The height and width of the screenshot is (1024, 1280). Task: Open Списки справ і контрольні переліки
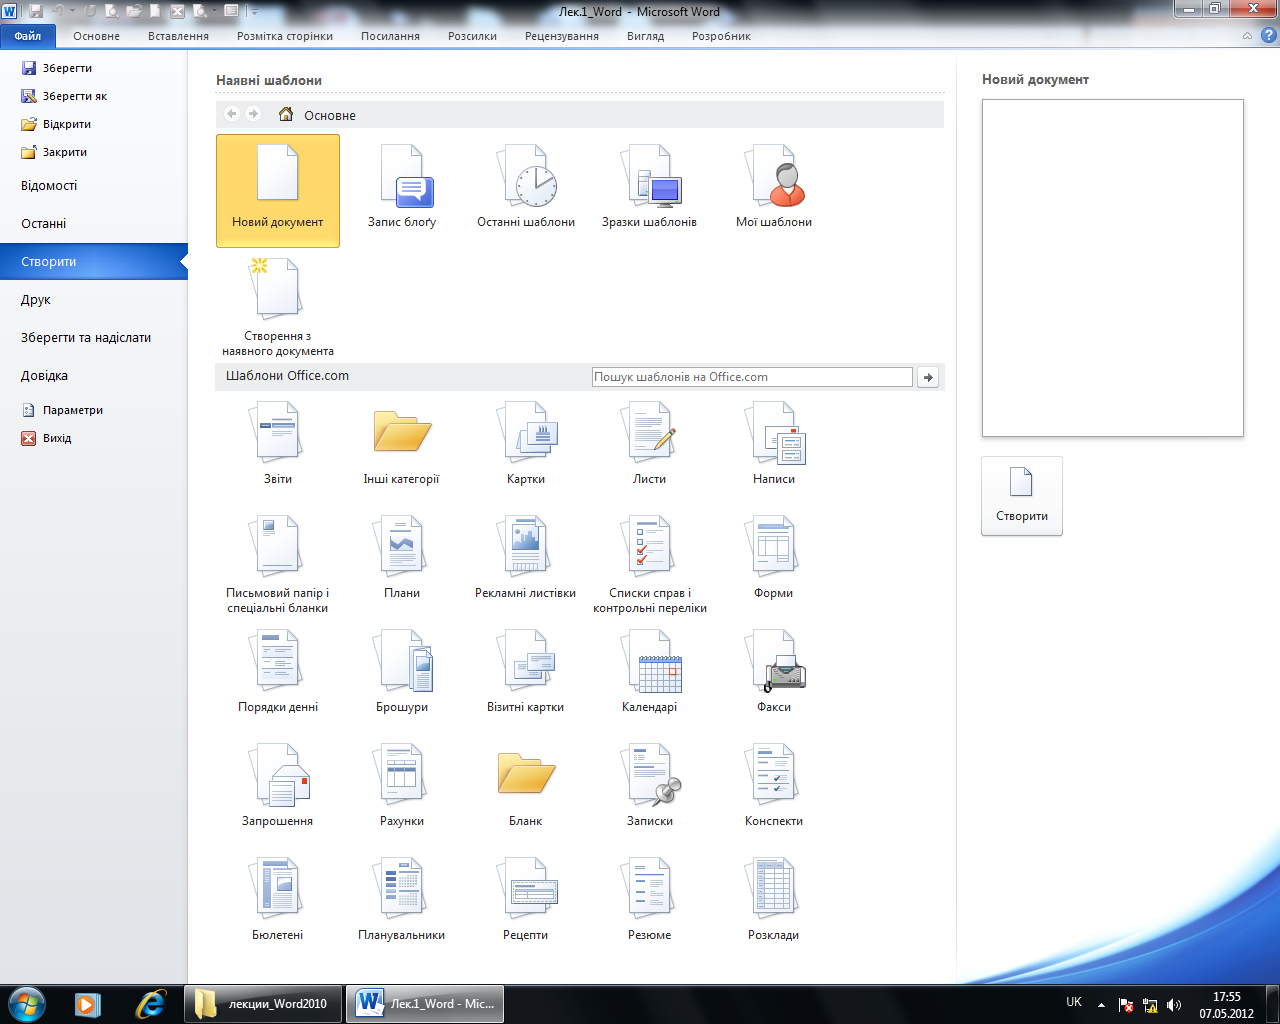click(x=650, y=564)
